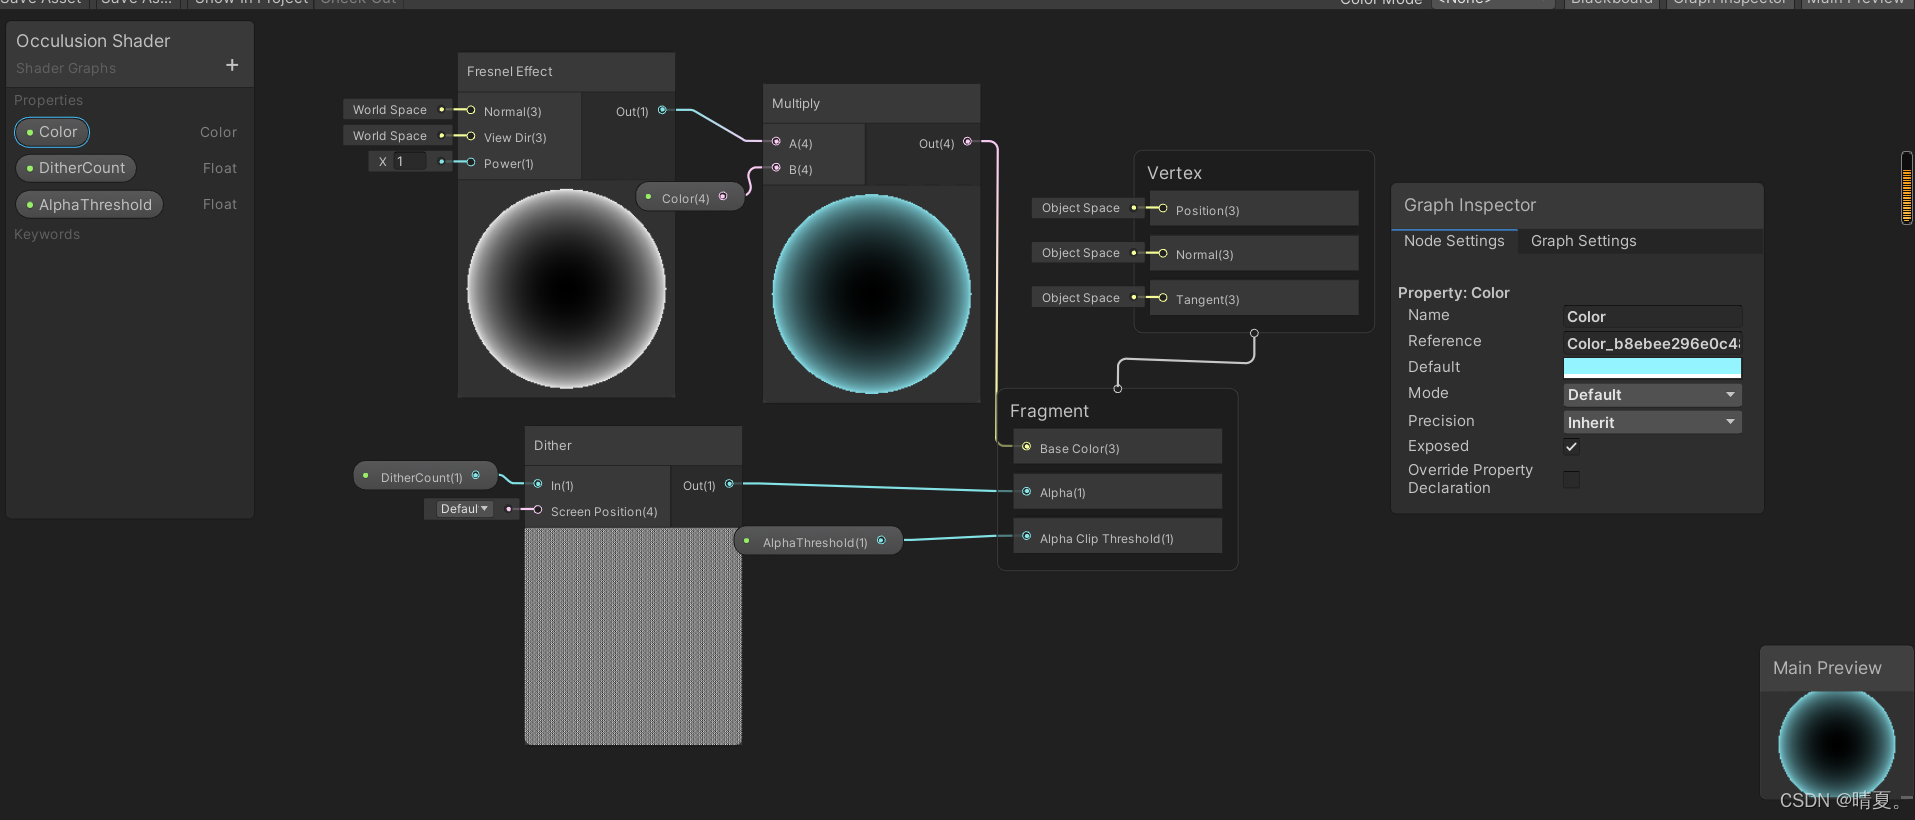Open World Space dropdown for View Dir(3)
Image resolution: width=1915 pixels, height=820 pixels.
[390, 136]
